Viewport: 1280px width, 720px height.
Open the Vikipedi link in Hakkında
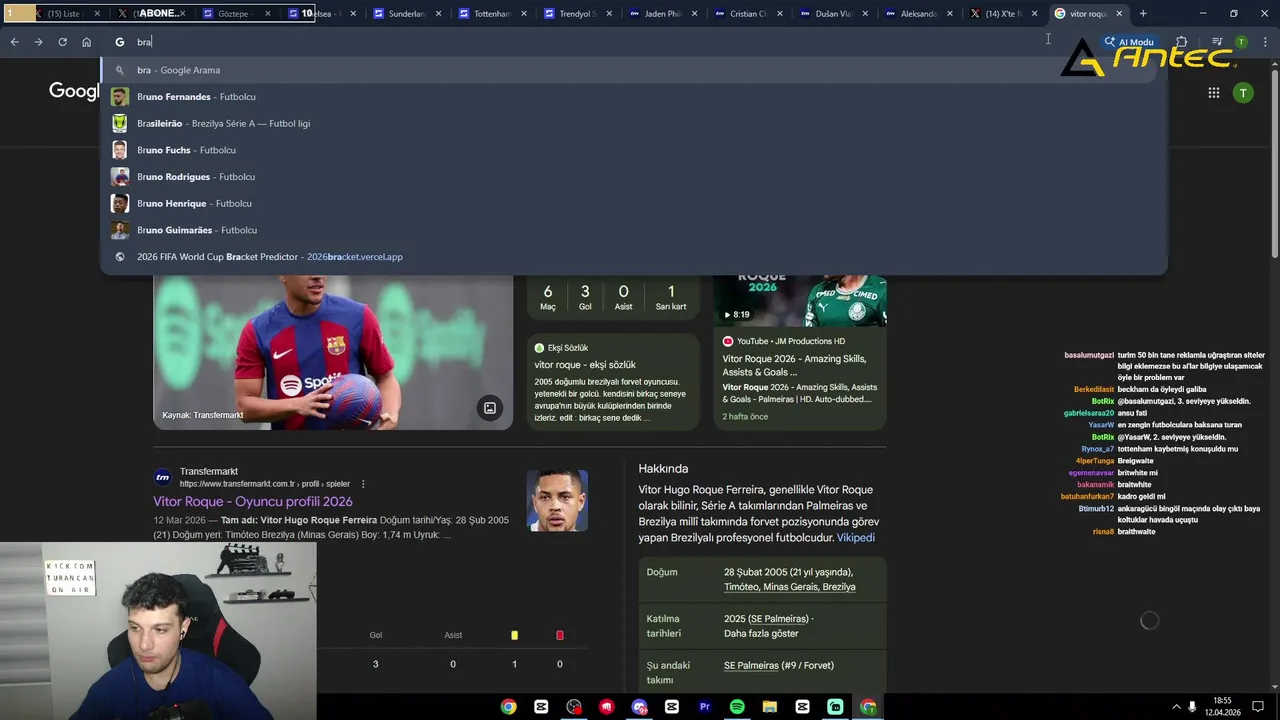pyautogui.click(x=856, y=538)
